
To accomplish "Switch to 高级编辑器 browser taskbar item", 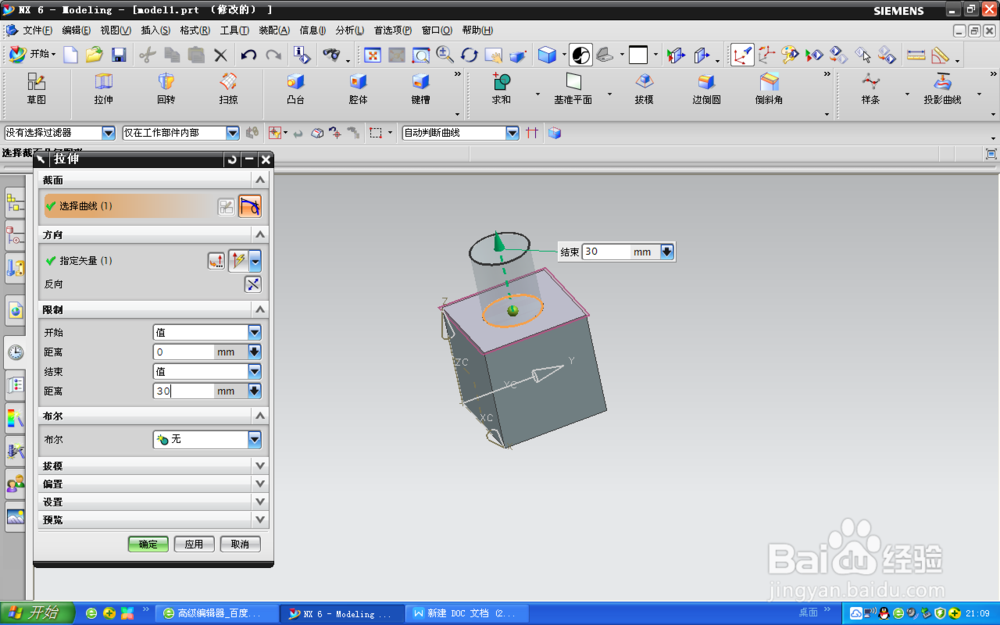I will pos(216,614).
